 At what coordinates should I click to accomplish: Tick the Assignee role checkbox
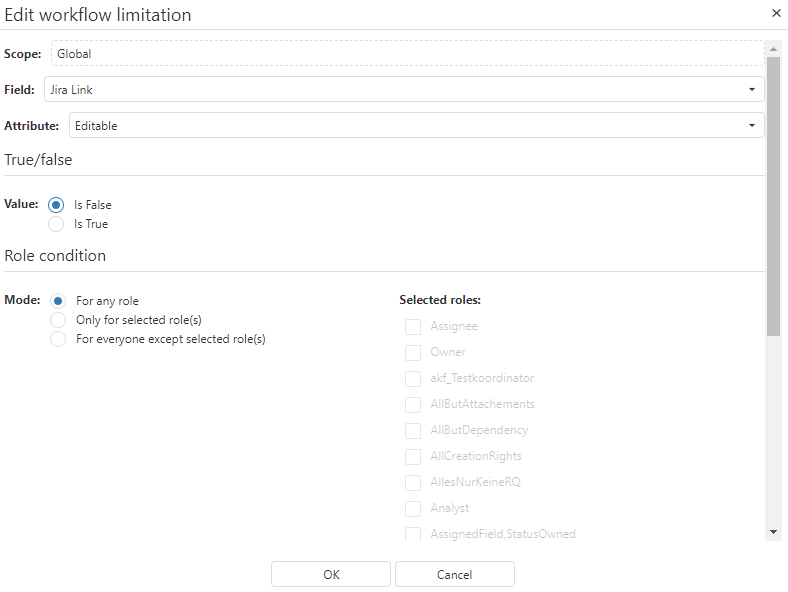tap(412, 327)
